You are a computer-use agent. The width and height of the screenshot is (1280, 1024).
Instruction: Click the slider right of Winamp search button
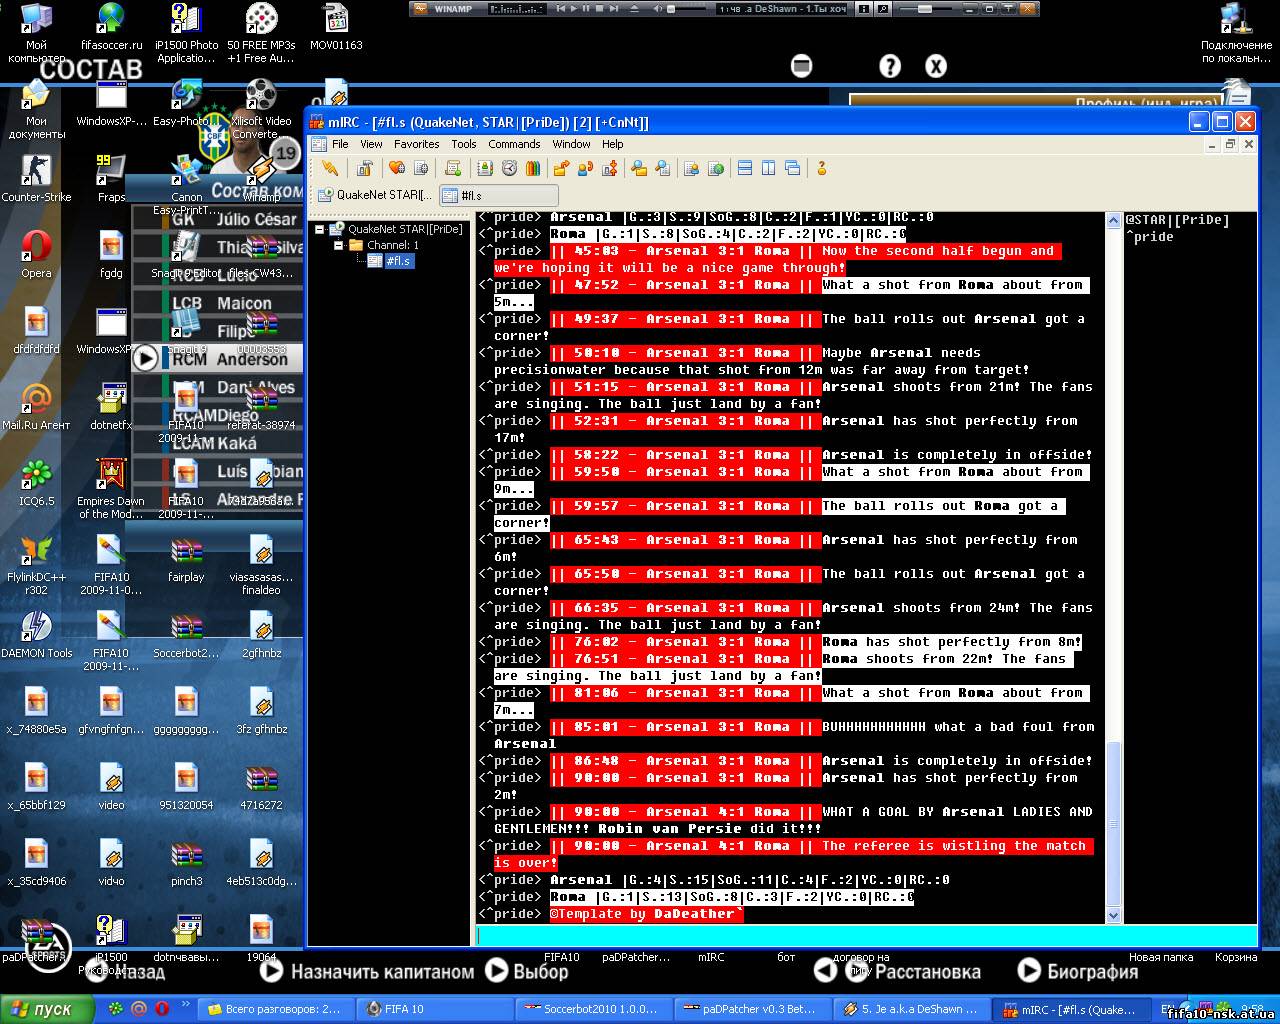click(925, 8)
